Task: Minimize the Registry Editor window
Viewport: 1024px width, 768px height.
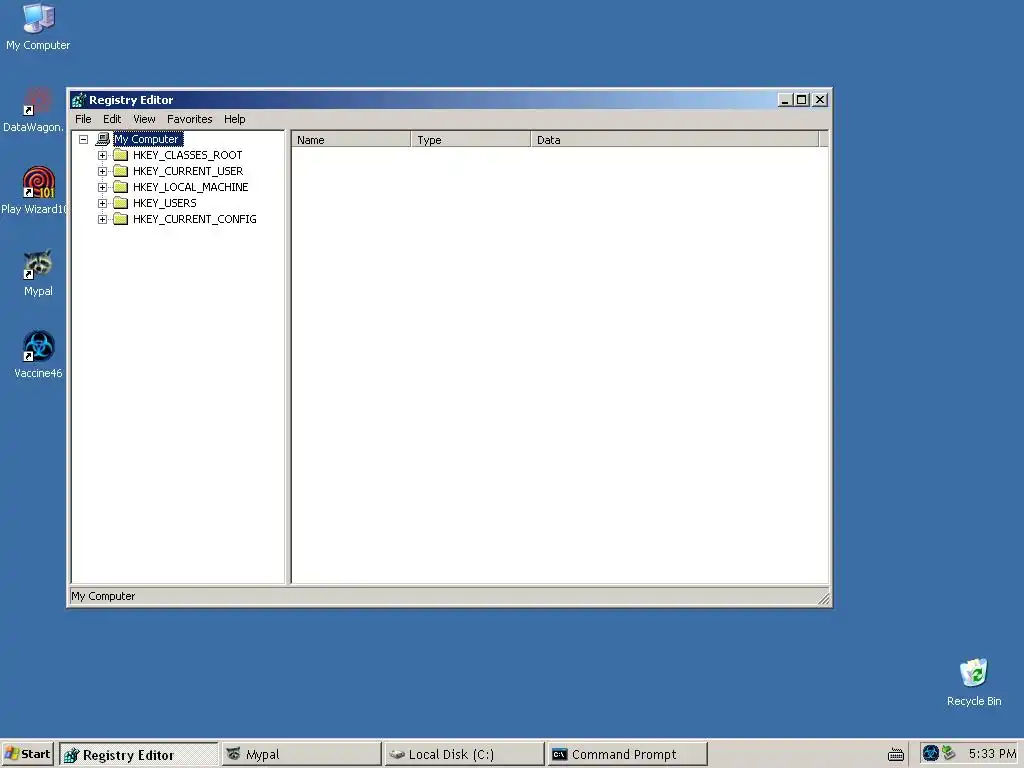Action: tap(785, 100)
